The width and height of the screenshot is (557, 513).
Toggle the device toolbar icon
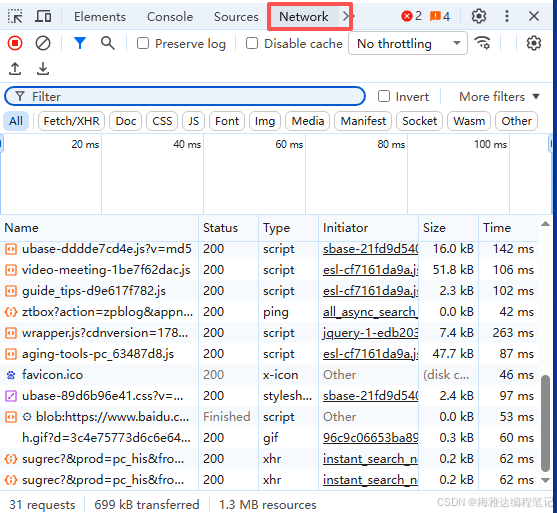pos(43,16)
